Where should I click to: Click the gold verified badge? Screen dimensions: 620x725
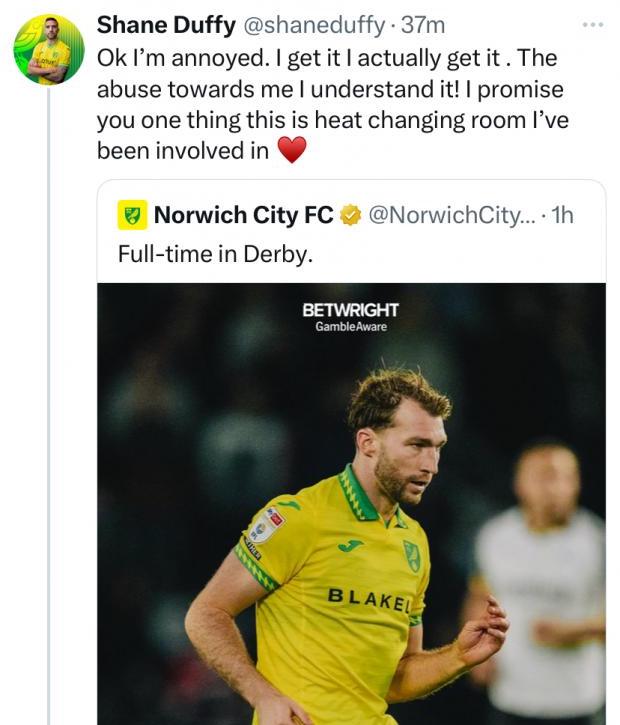pos(350,214)
